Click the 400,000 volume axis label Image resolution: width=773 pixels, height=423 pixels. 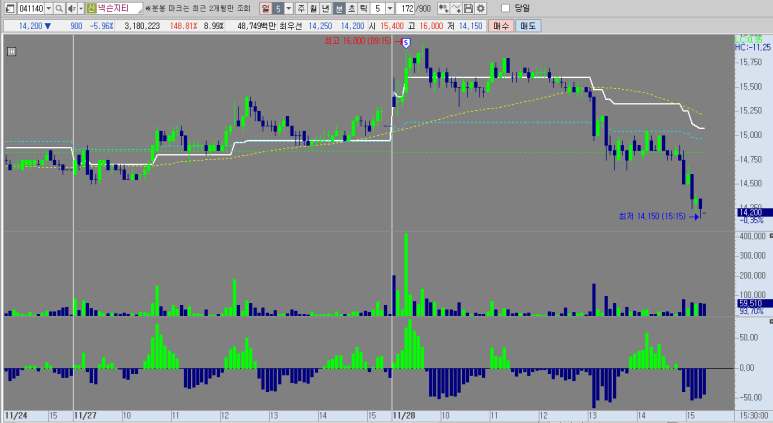pos(752,236)
